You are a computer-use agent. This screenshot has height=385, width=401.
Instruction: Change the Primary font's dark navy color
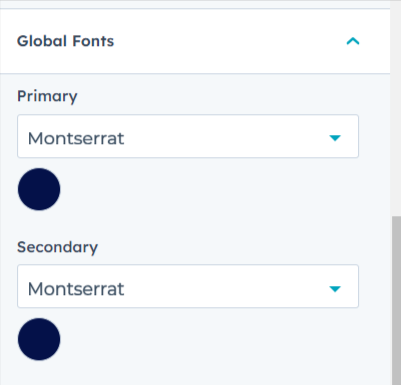[39, 189]
